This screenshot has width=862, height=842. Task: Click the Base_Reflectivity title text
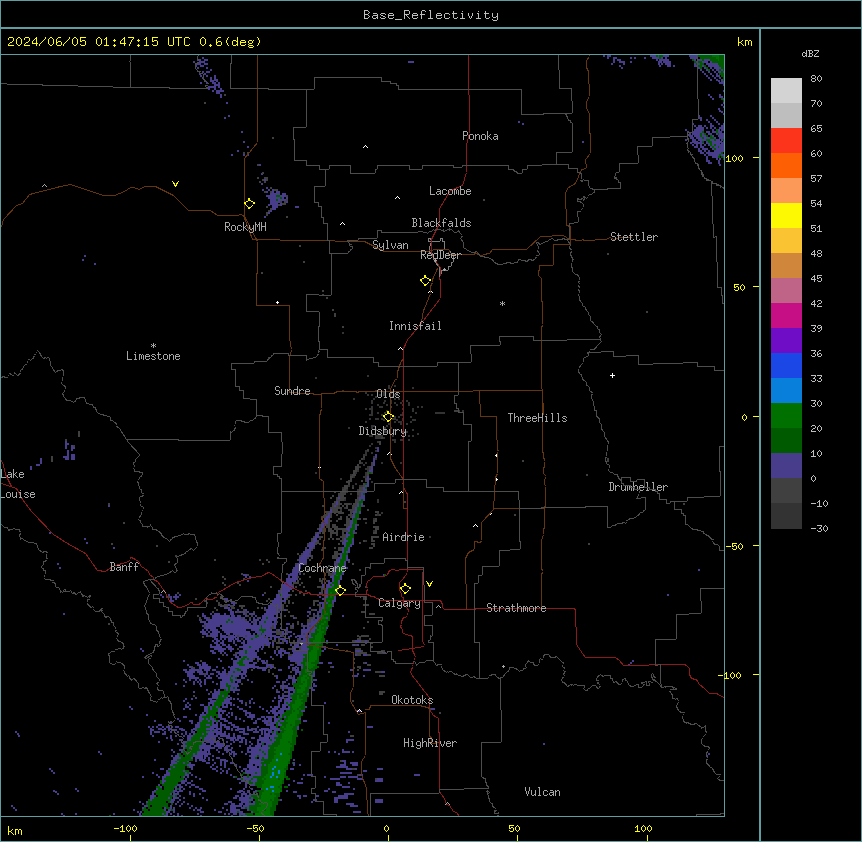pos(431,15)
